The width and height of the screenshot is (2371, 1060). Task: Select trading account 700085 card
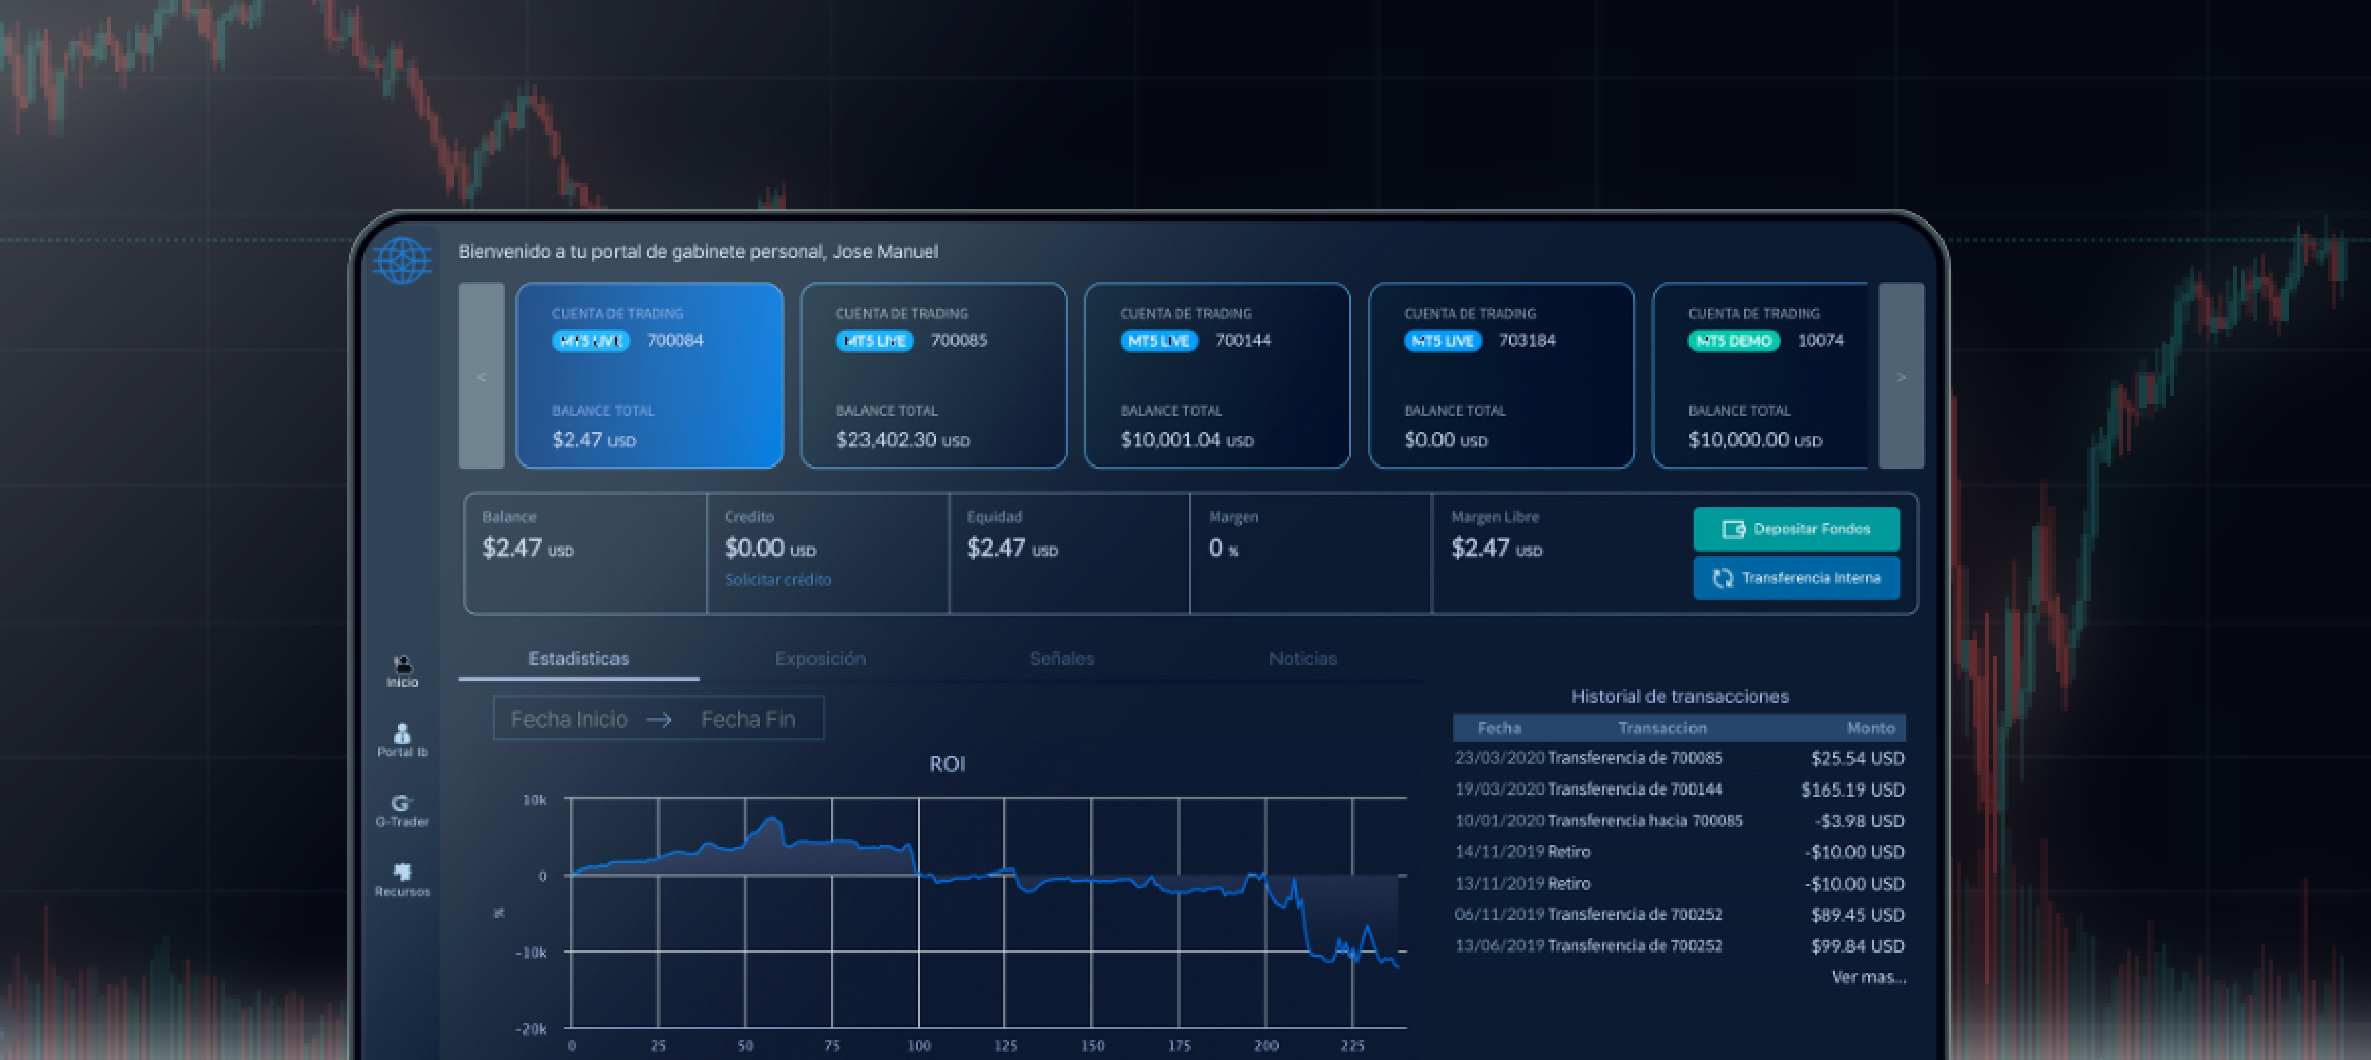933,376
